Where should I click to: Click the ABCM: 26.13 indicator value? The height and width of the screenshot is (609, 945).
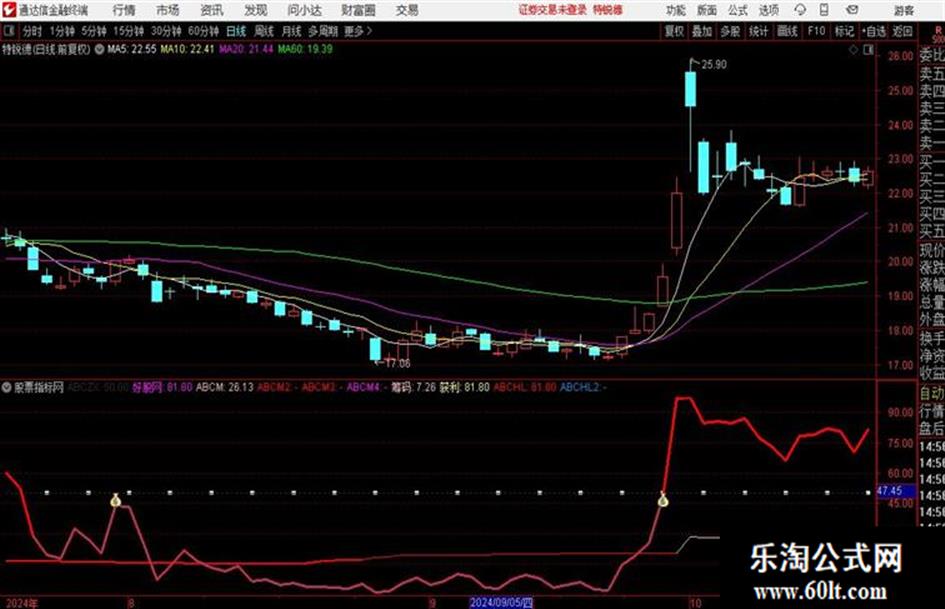click(x=225, y=387)
